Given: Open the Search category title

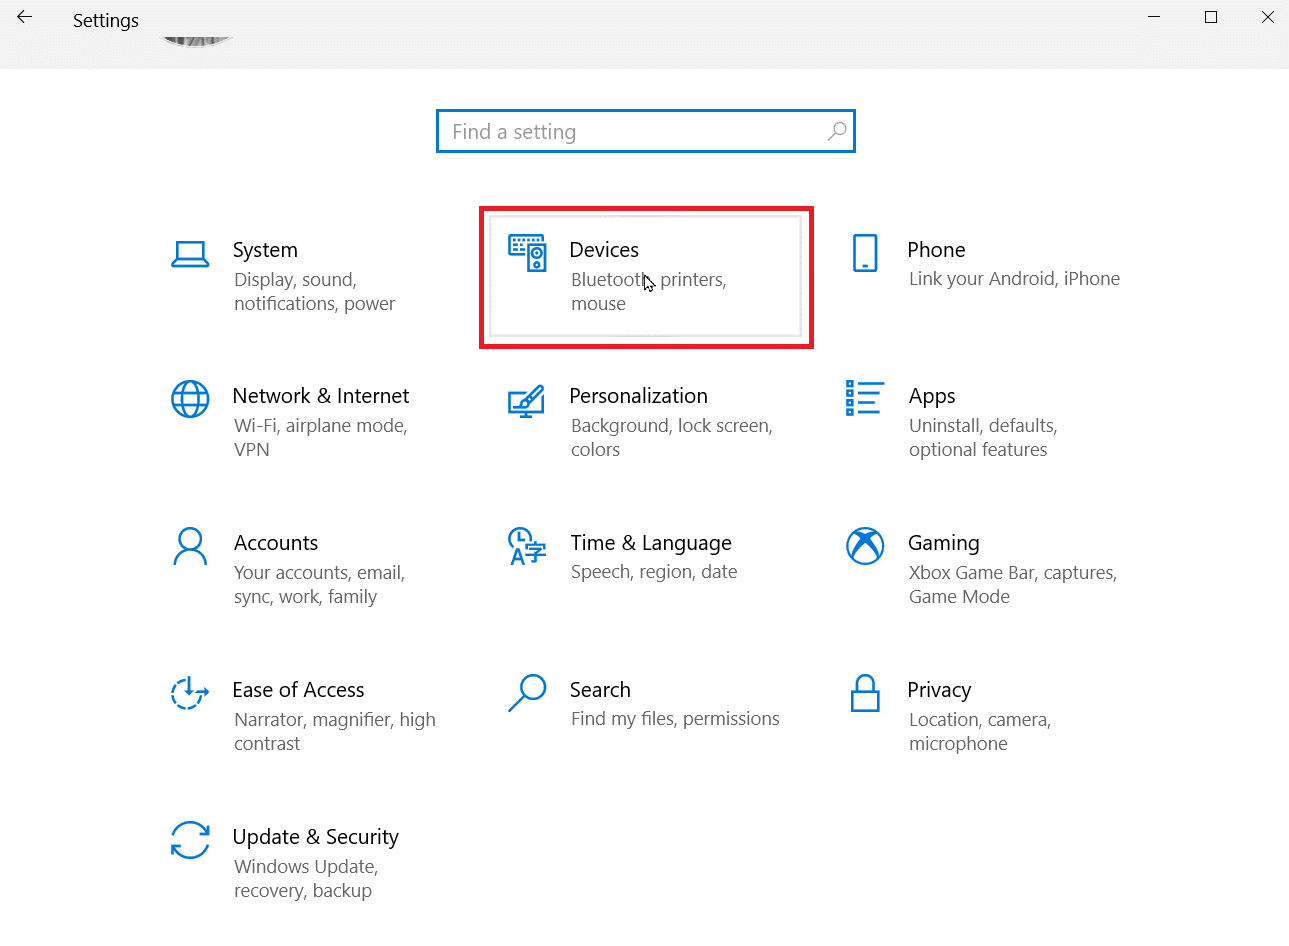Looking at the screenshot, I should pyautogui.click(x=600, y=690).
